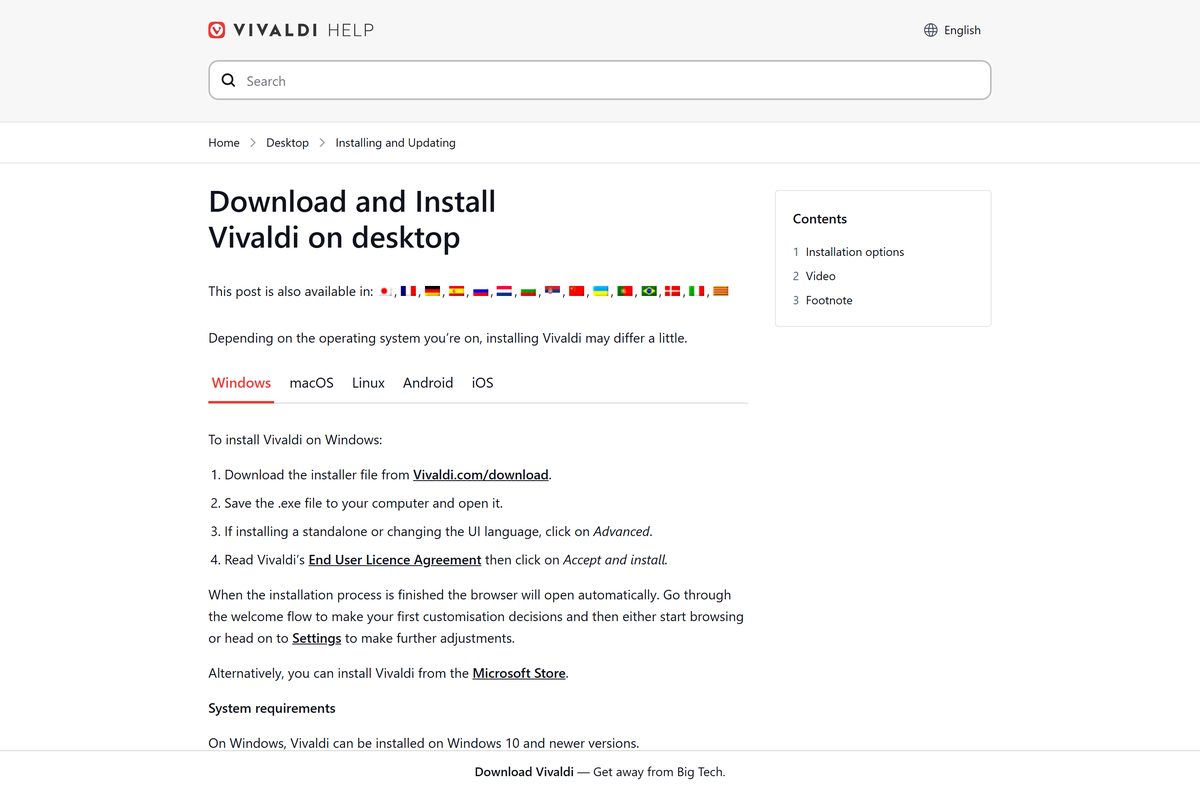Image resolution: width=1200 pixels, height=792 pixels.
Task: Open the Spanish flag translation
Action: click(x=456, y=291)
